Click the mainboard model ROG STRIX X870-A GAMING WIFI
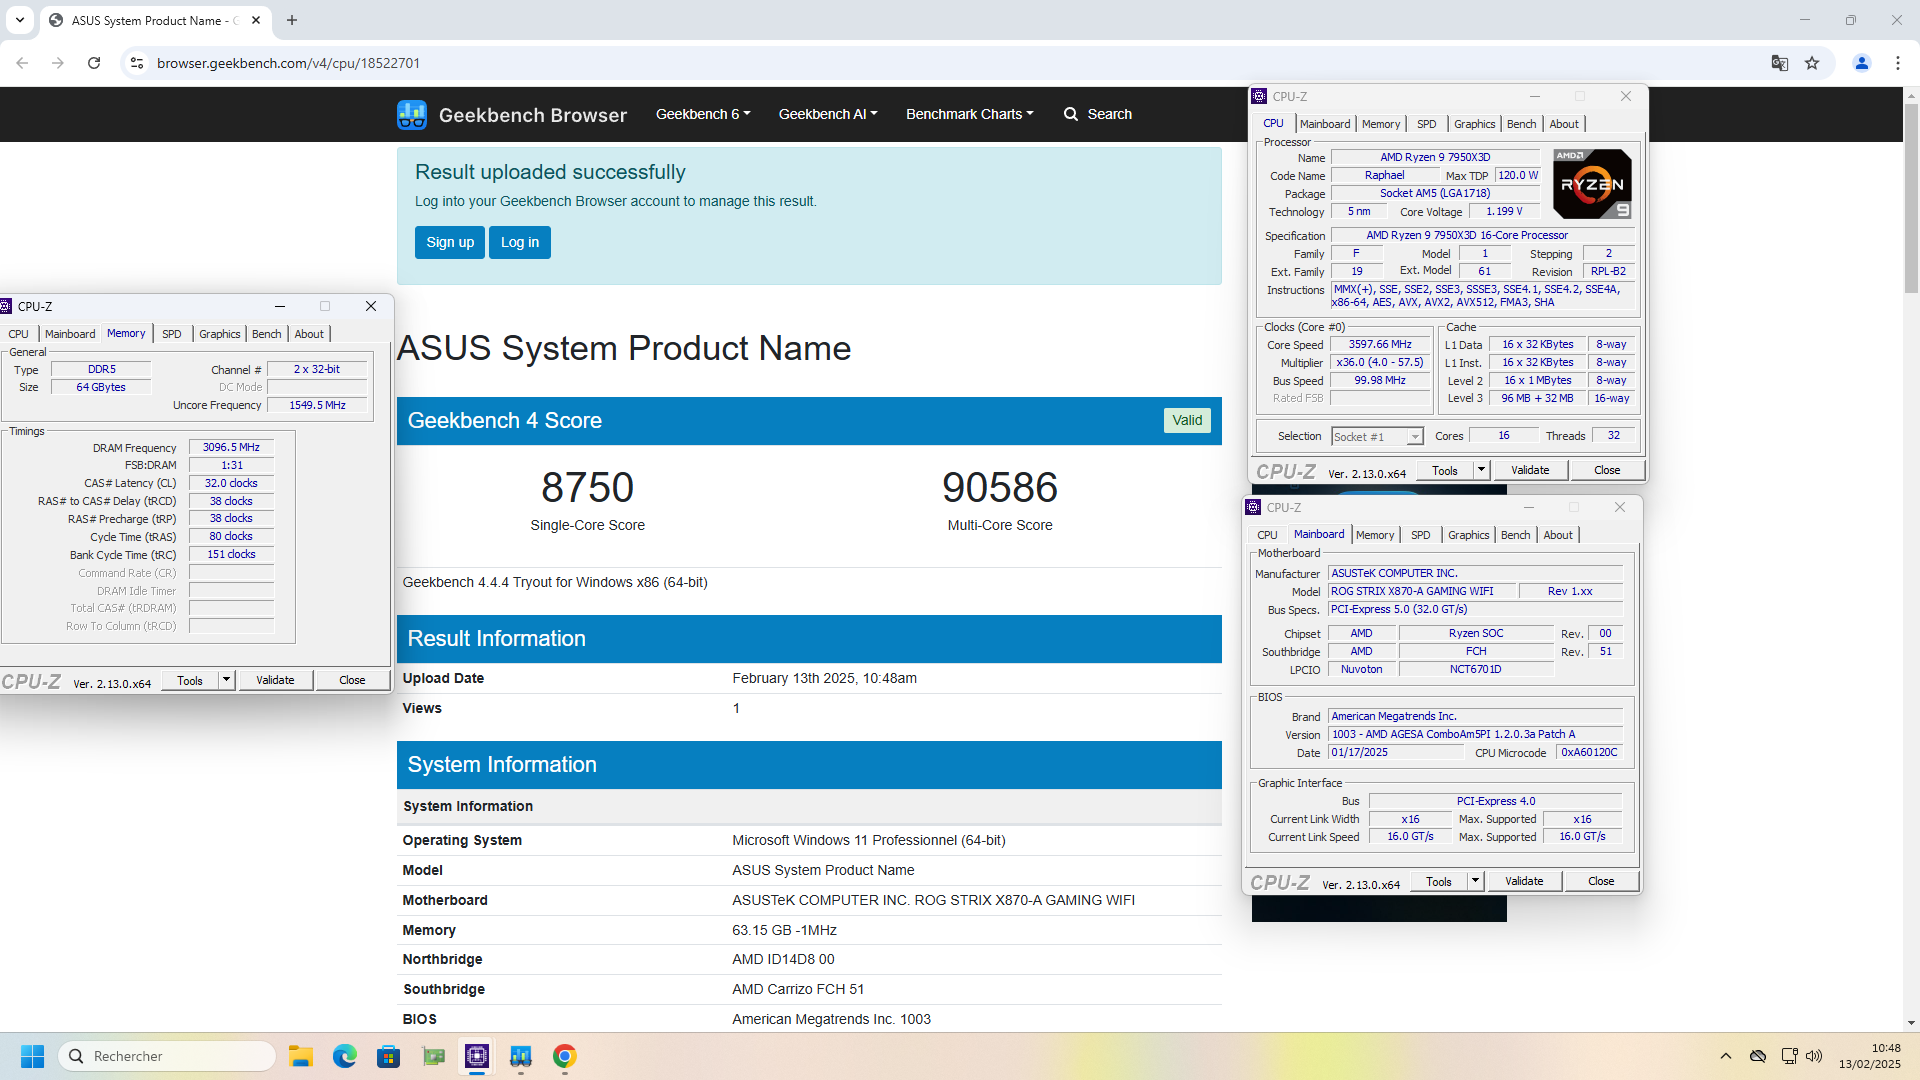Screen dimensions: 1920x1080 (1422, 591)
